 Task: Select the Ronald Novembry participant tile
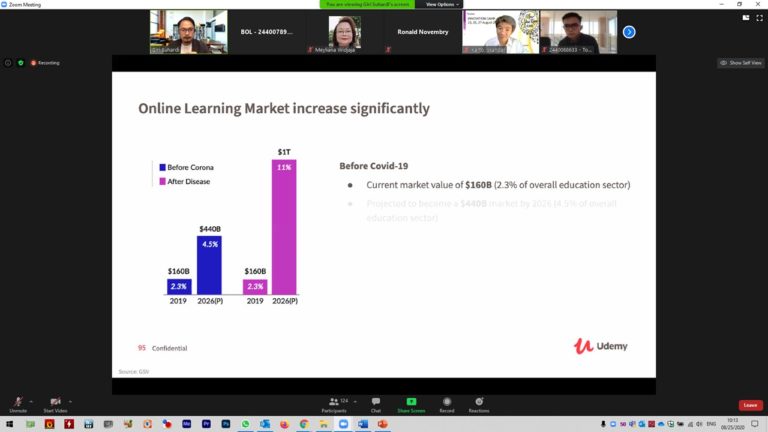423,32
